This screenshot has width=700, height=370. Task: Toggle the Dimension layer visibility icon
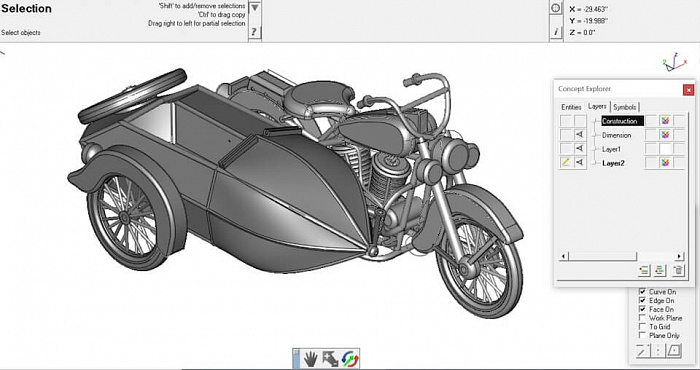click(579, 135)
